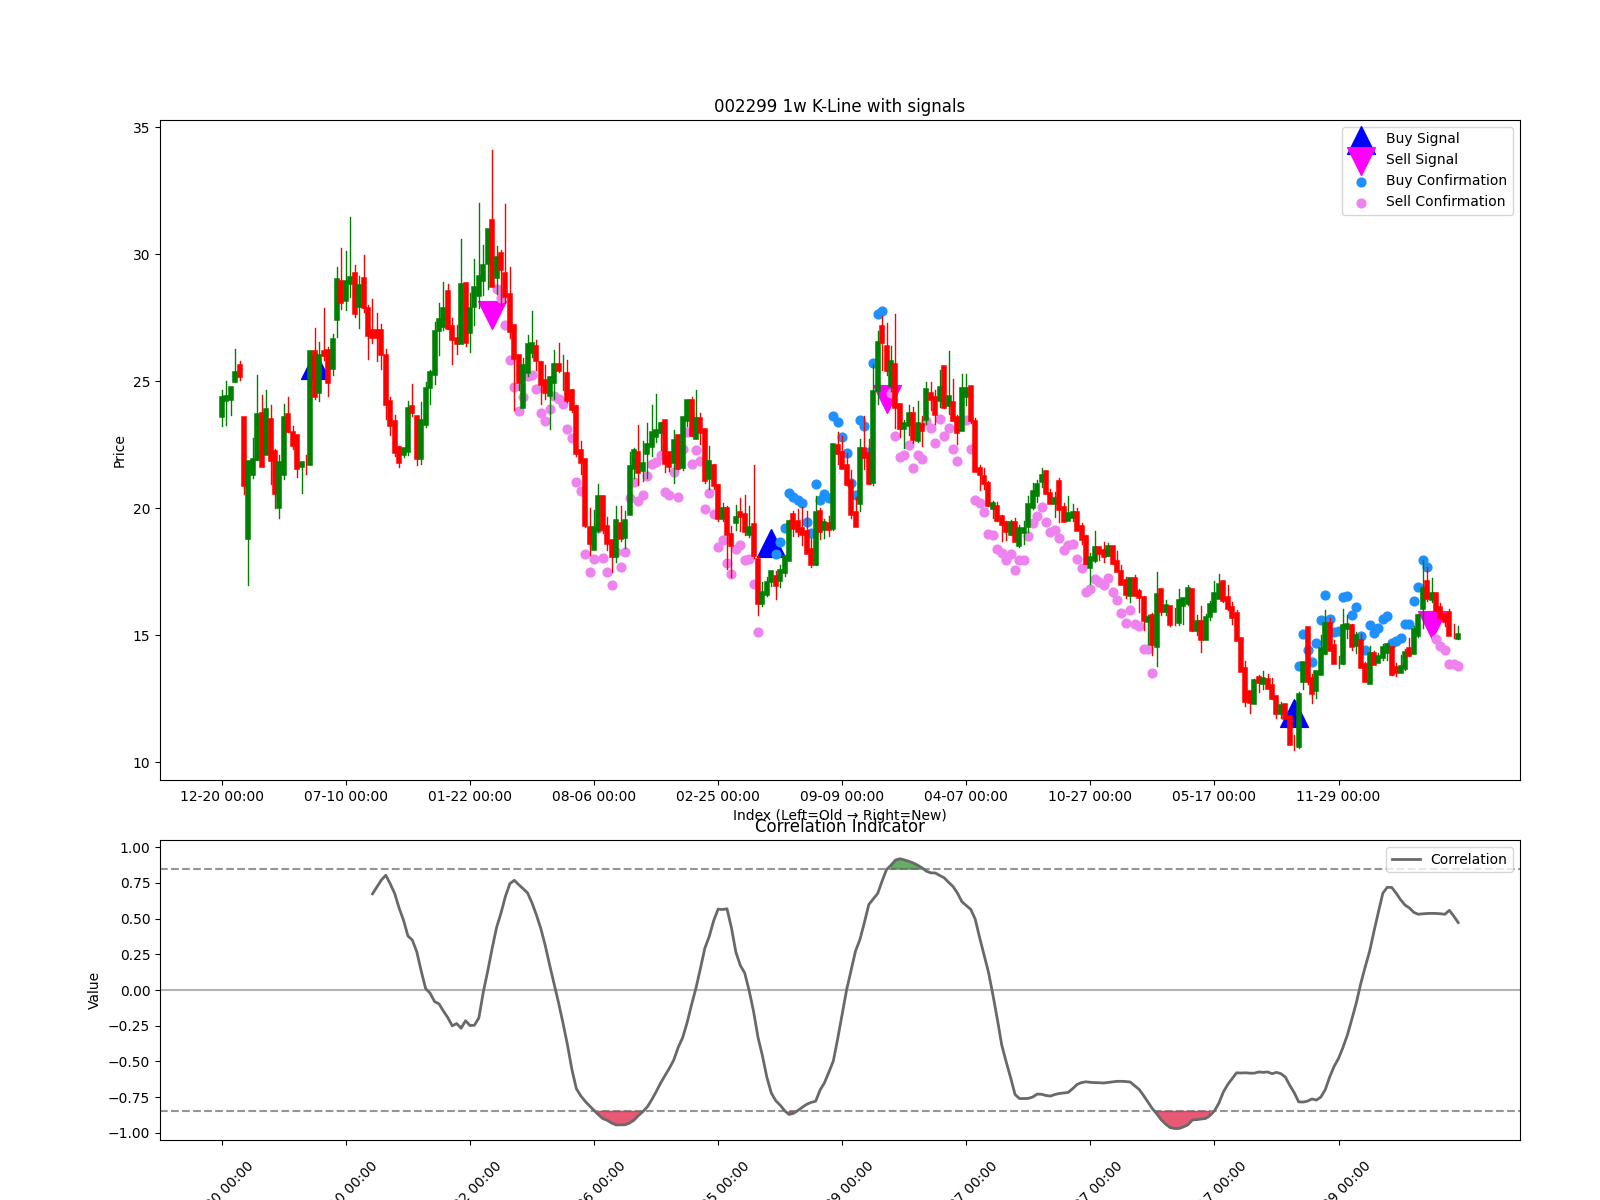Click the correlation axis tick 1.00
The width and height of the screenshot is (1600, 1200).
click(134, 848)
